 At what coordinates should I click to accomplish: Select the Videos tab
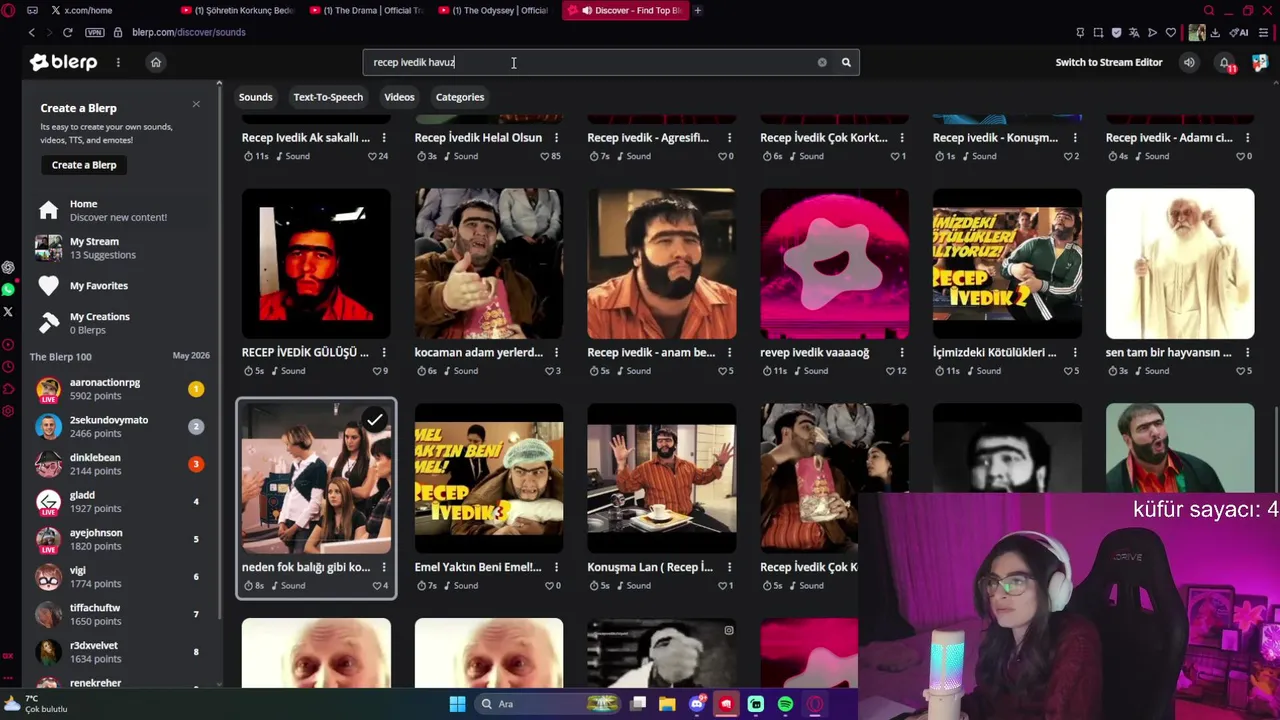tap(399, 97)
